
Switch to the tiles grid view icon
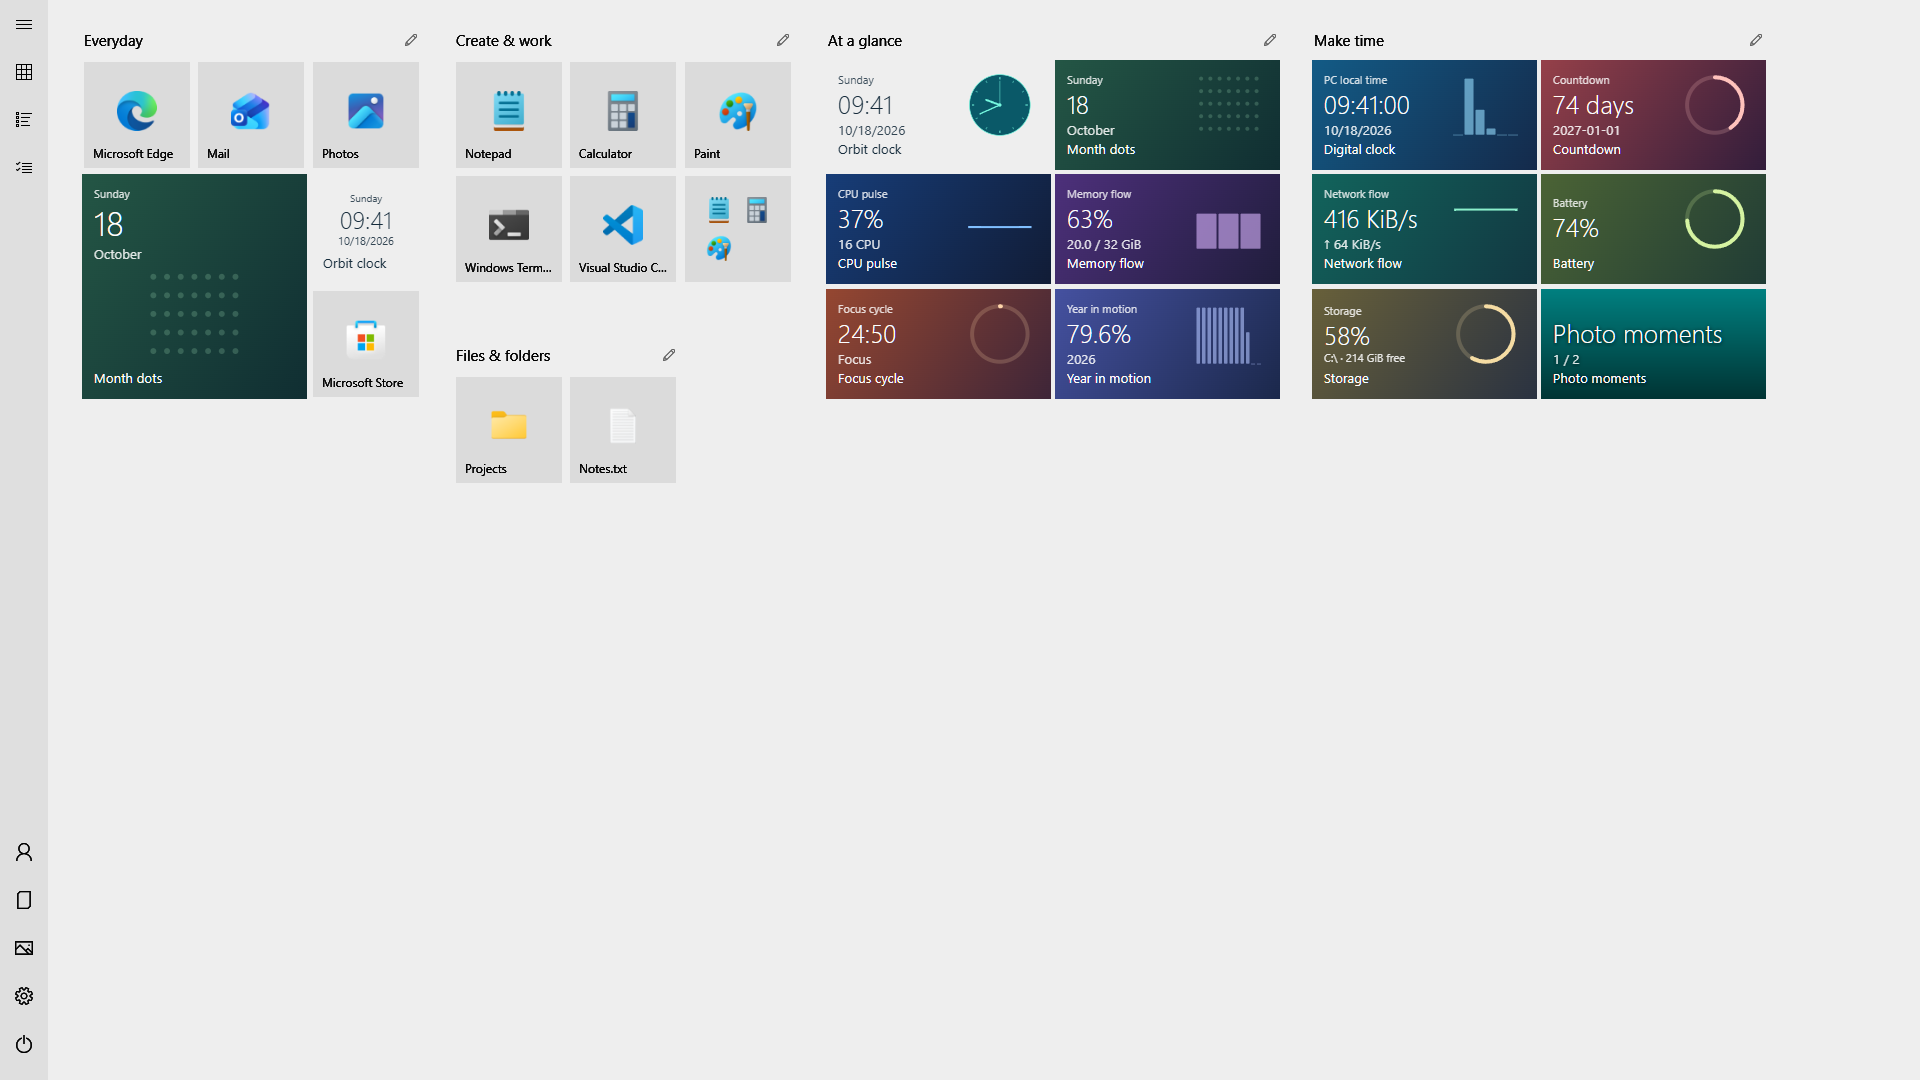click(24, 72)
